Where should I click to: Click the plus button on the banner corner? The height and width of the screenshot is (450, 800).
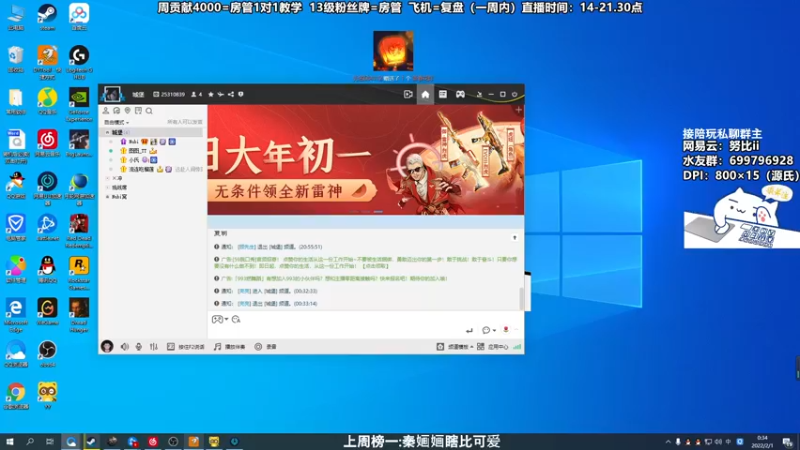[518, 110]
